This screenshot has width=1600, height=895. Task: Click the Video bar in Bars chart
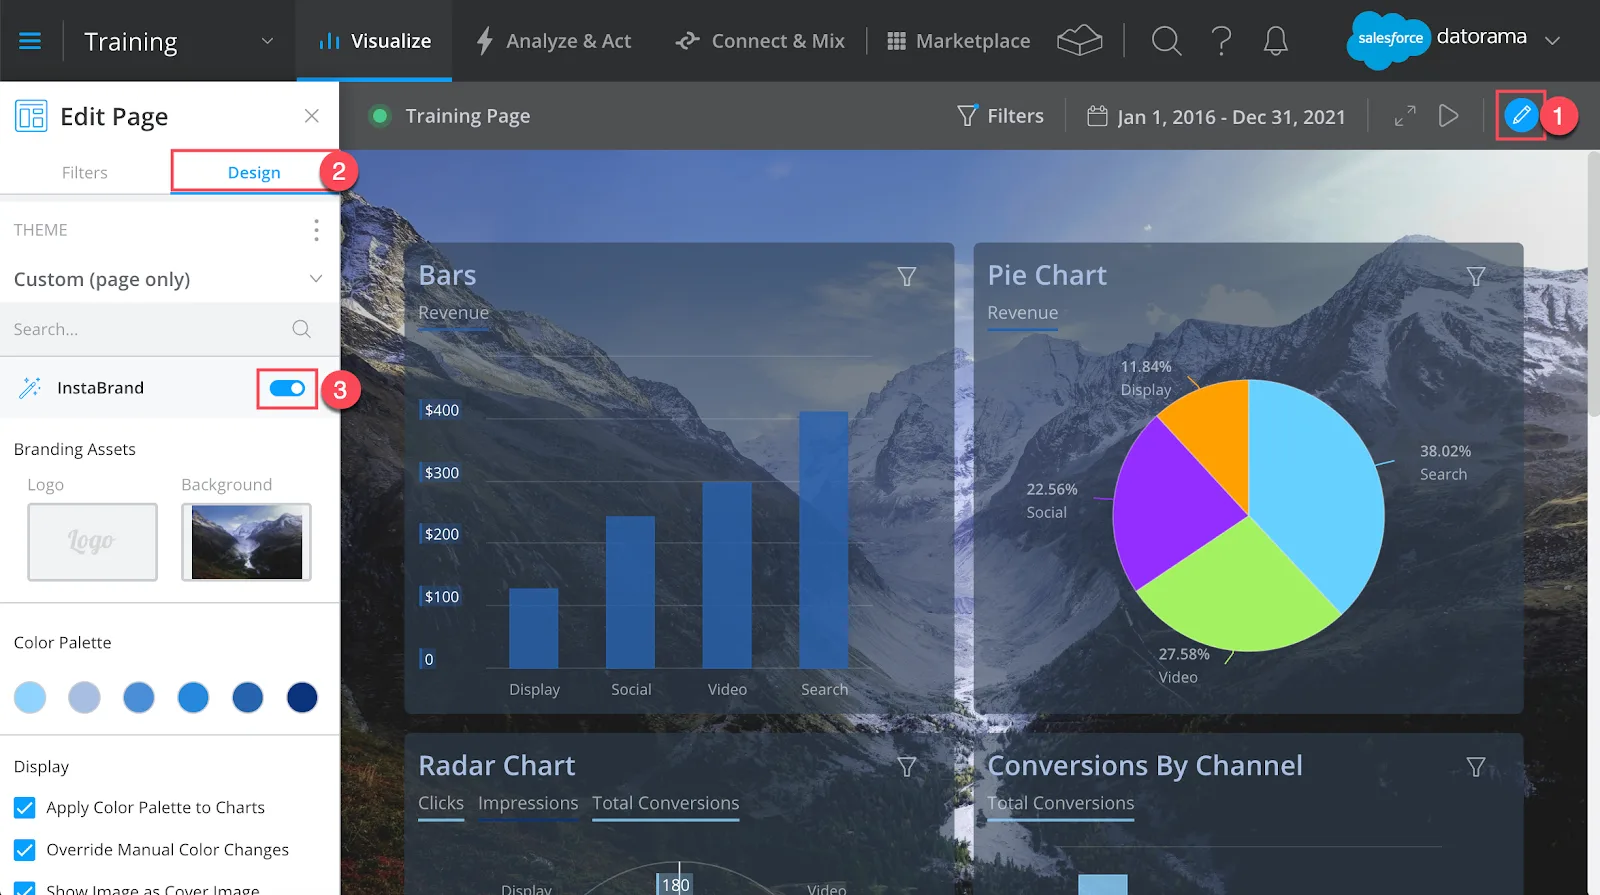click(727, 575)
